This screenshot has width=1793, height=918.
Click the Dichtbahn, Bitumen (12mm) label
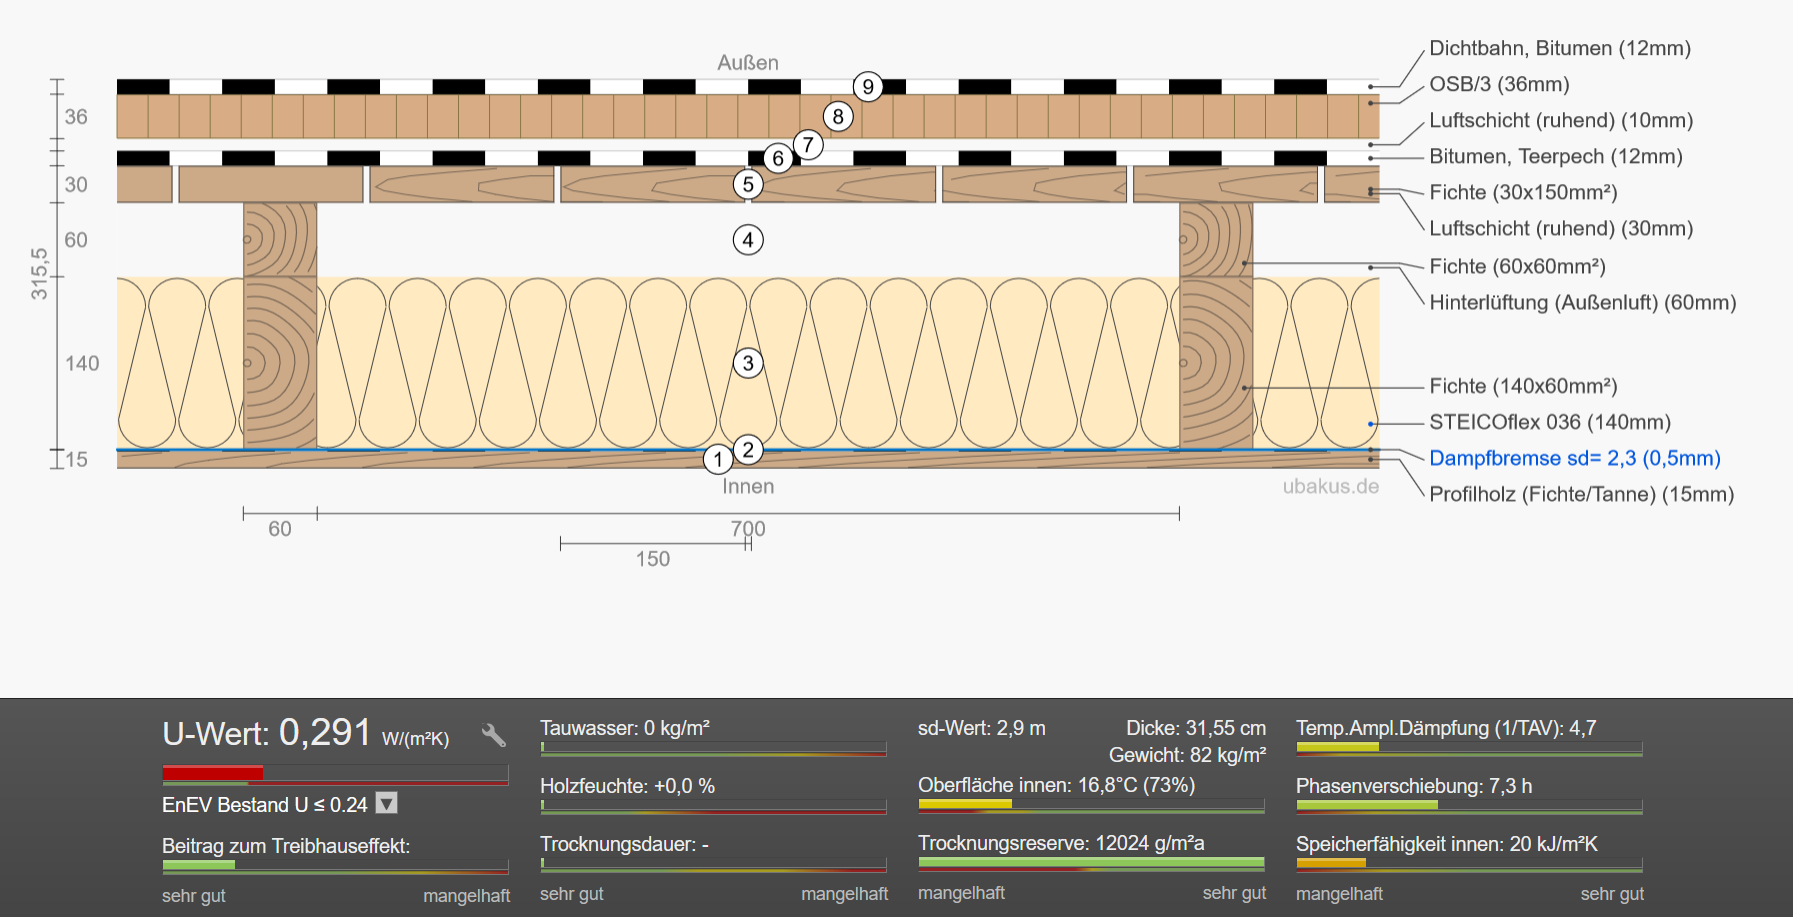pyautogui.click(x=1559, y=48)
